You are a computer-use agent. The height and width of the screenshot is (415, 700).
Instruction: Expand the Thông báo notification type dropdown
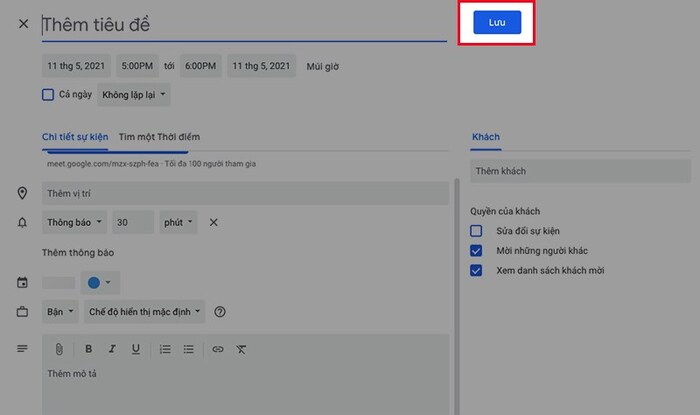[72, 222]
